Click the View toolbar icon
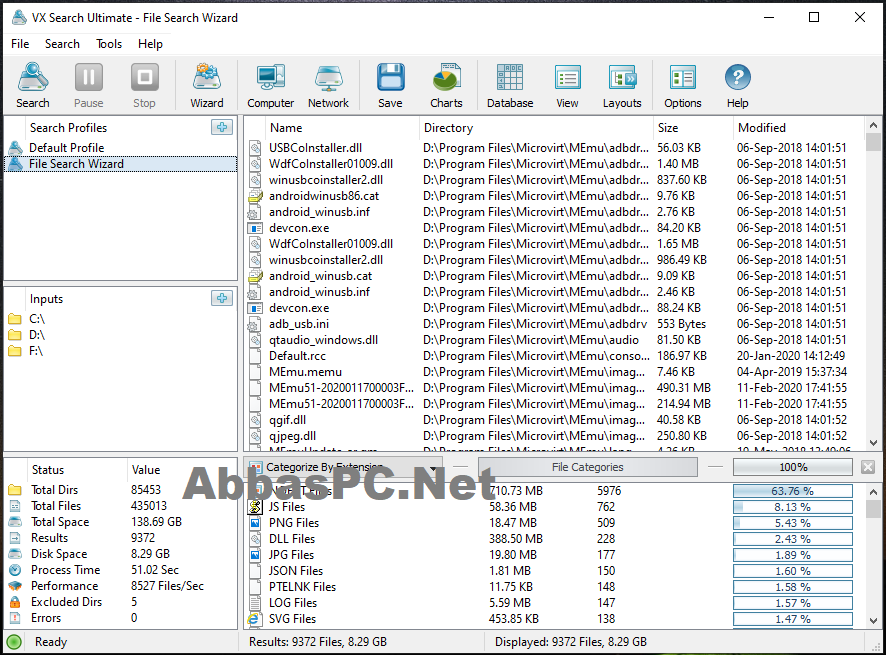Viewport: 886px width, 655px height. 567,85
